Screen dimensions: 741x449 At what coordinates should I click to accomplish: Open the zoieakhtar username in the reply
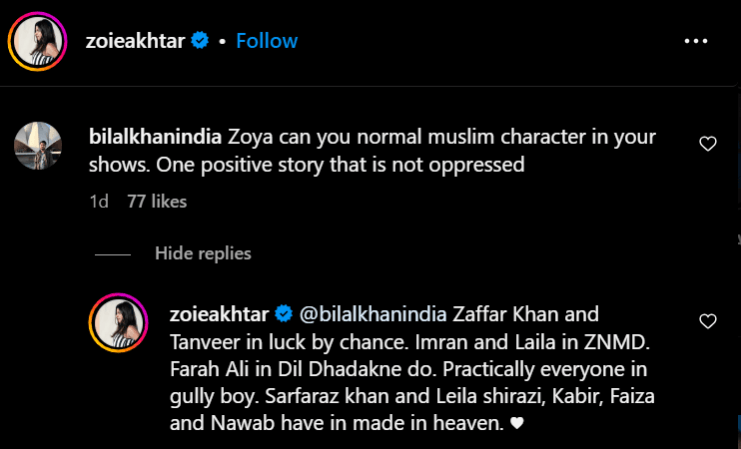pyautogui.click(x=220, y=315)
